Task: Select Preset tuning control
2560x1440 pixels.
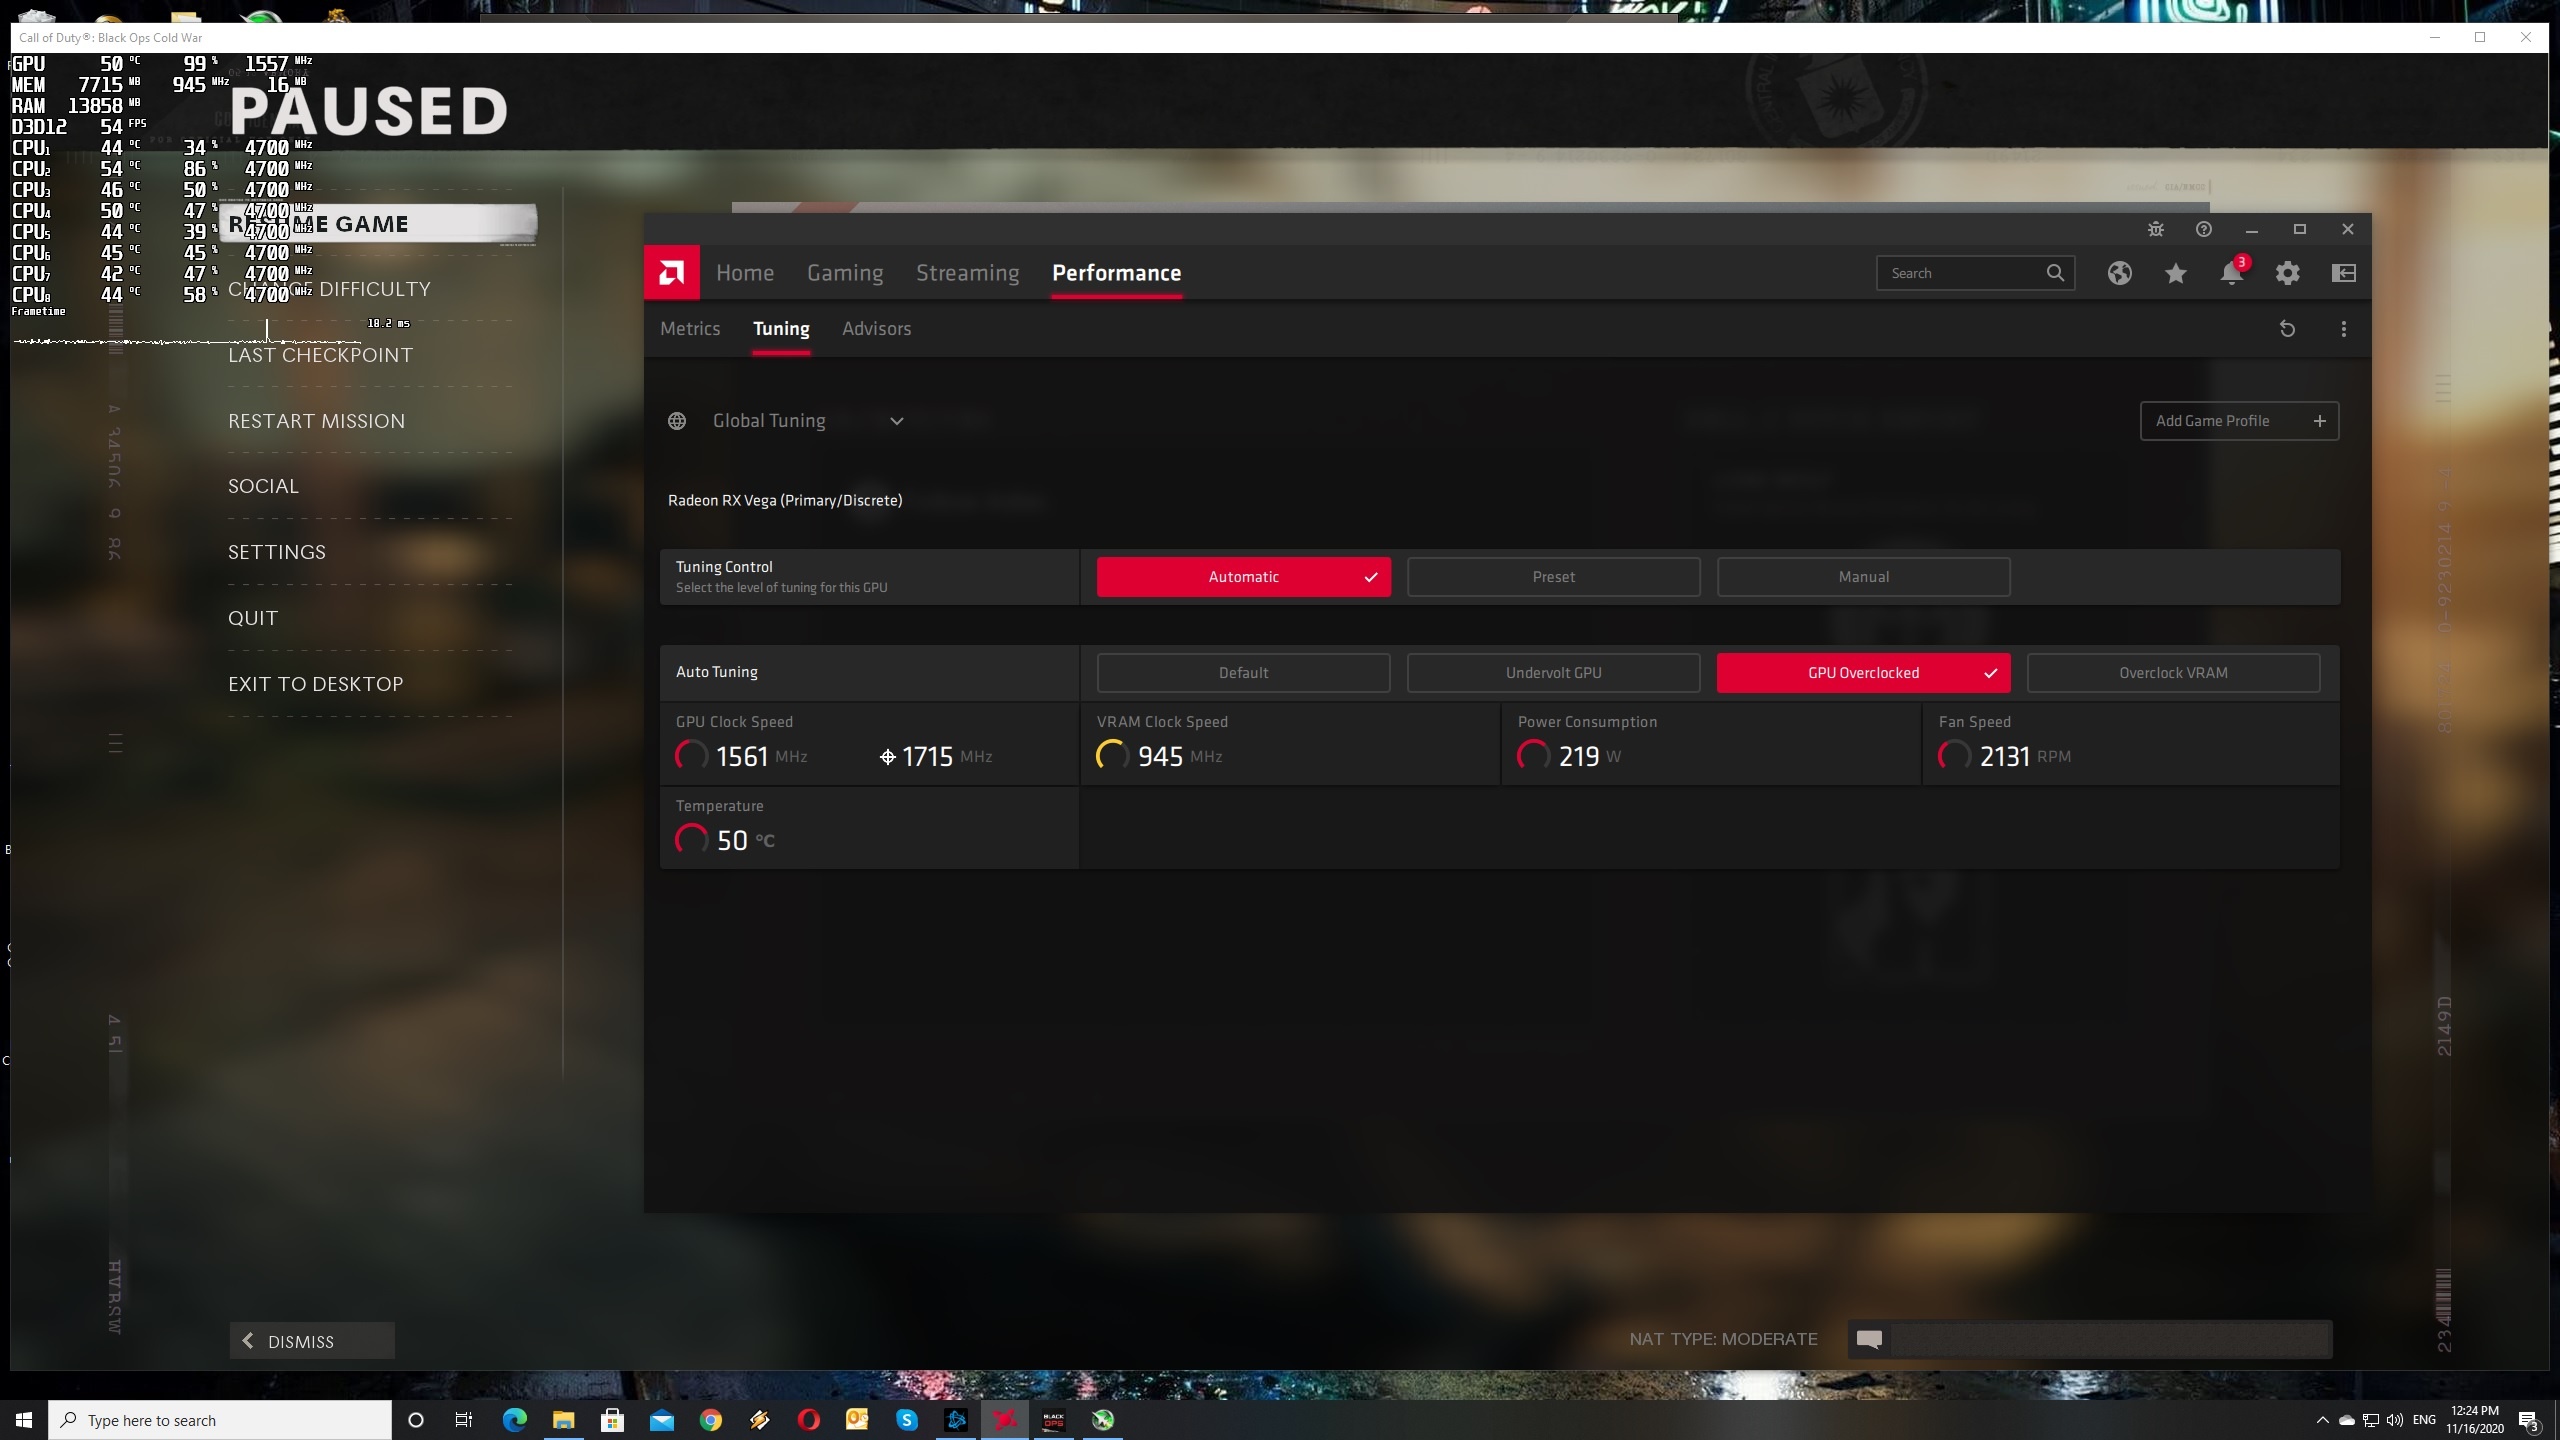Action: (1553, 577)
